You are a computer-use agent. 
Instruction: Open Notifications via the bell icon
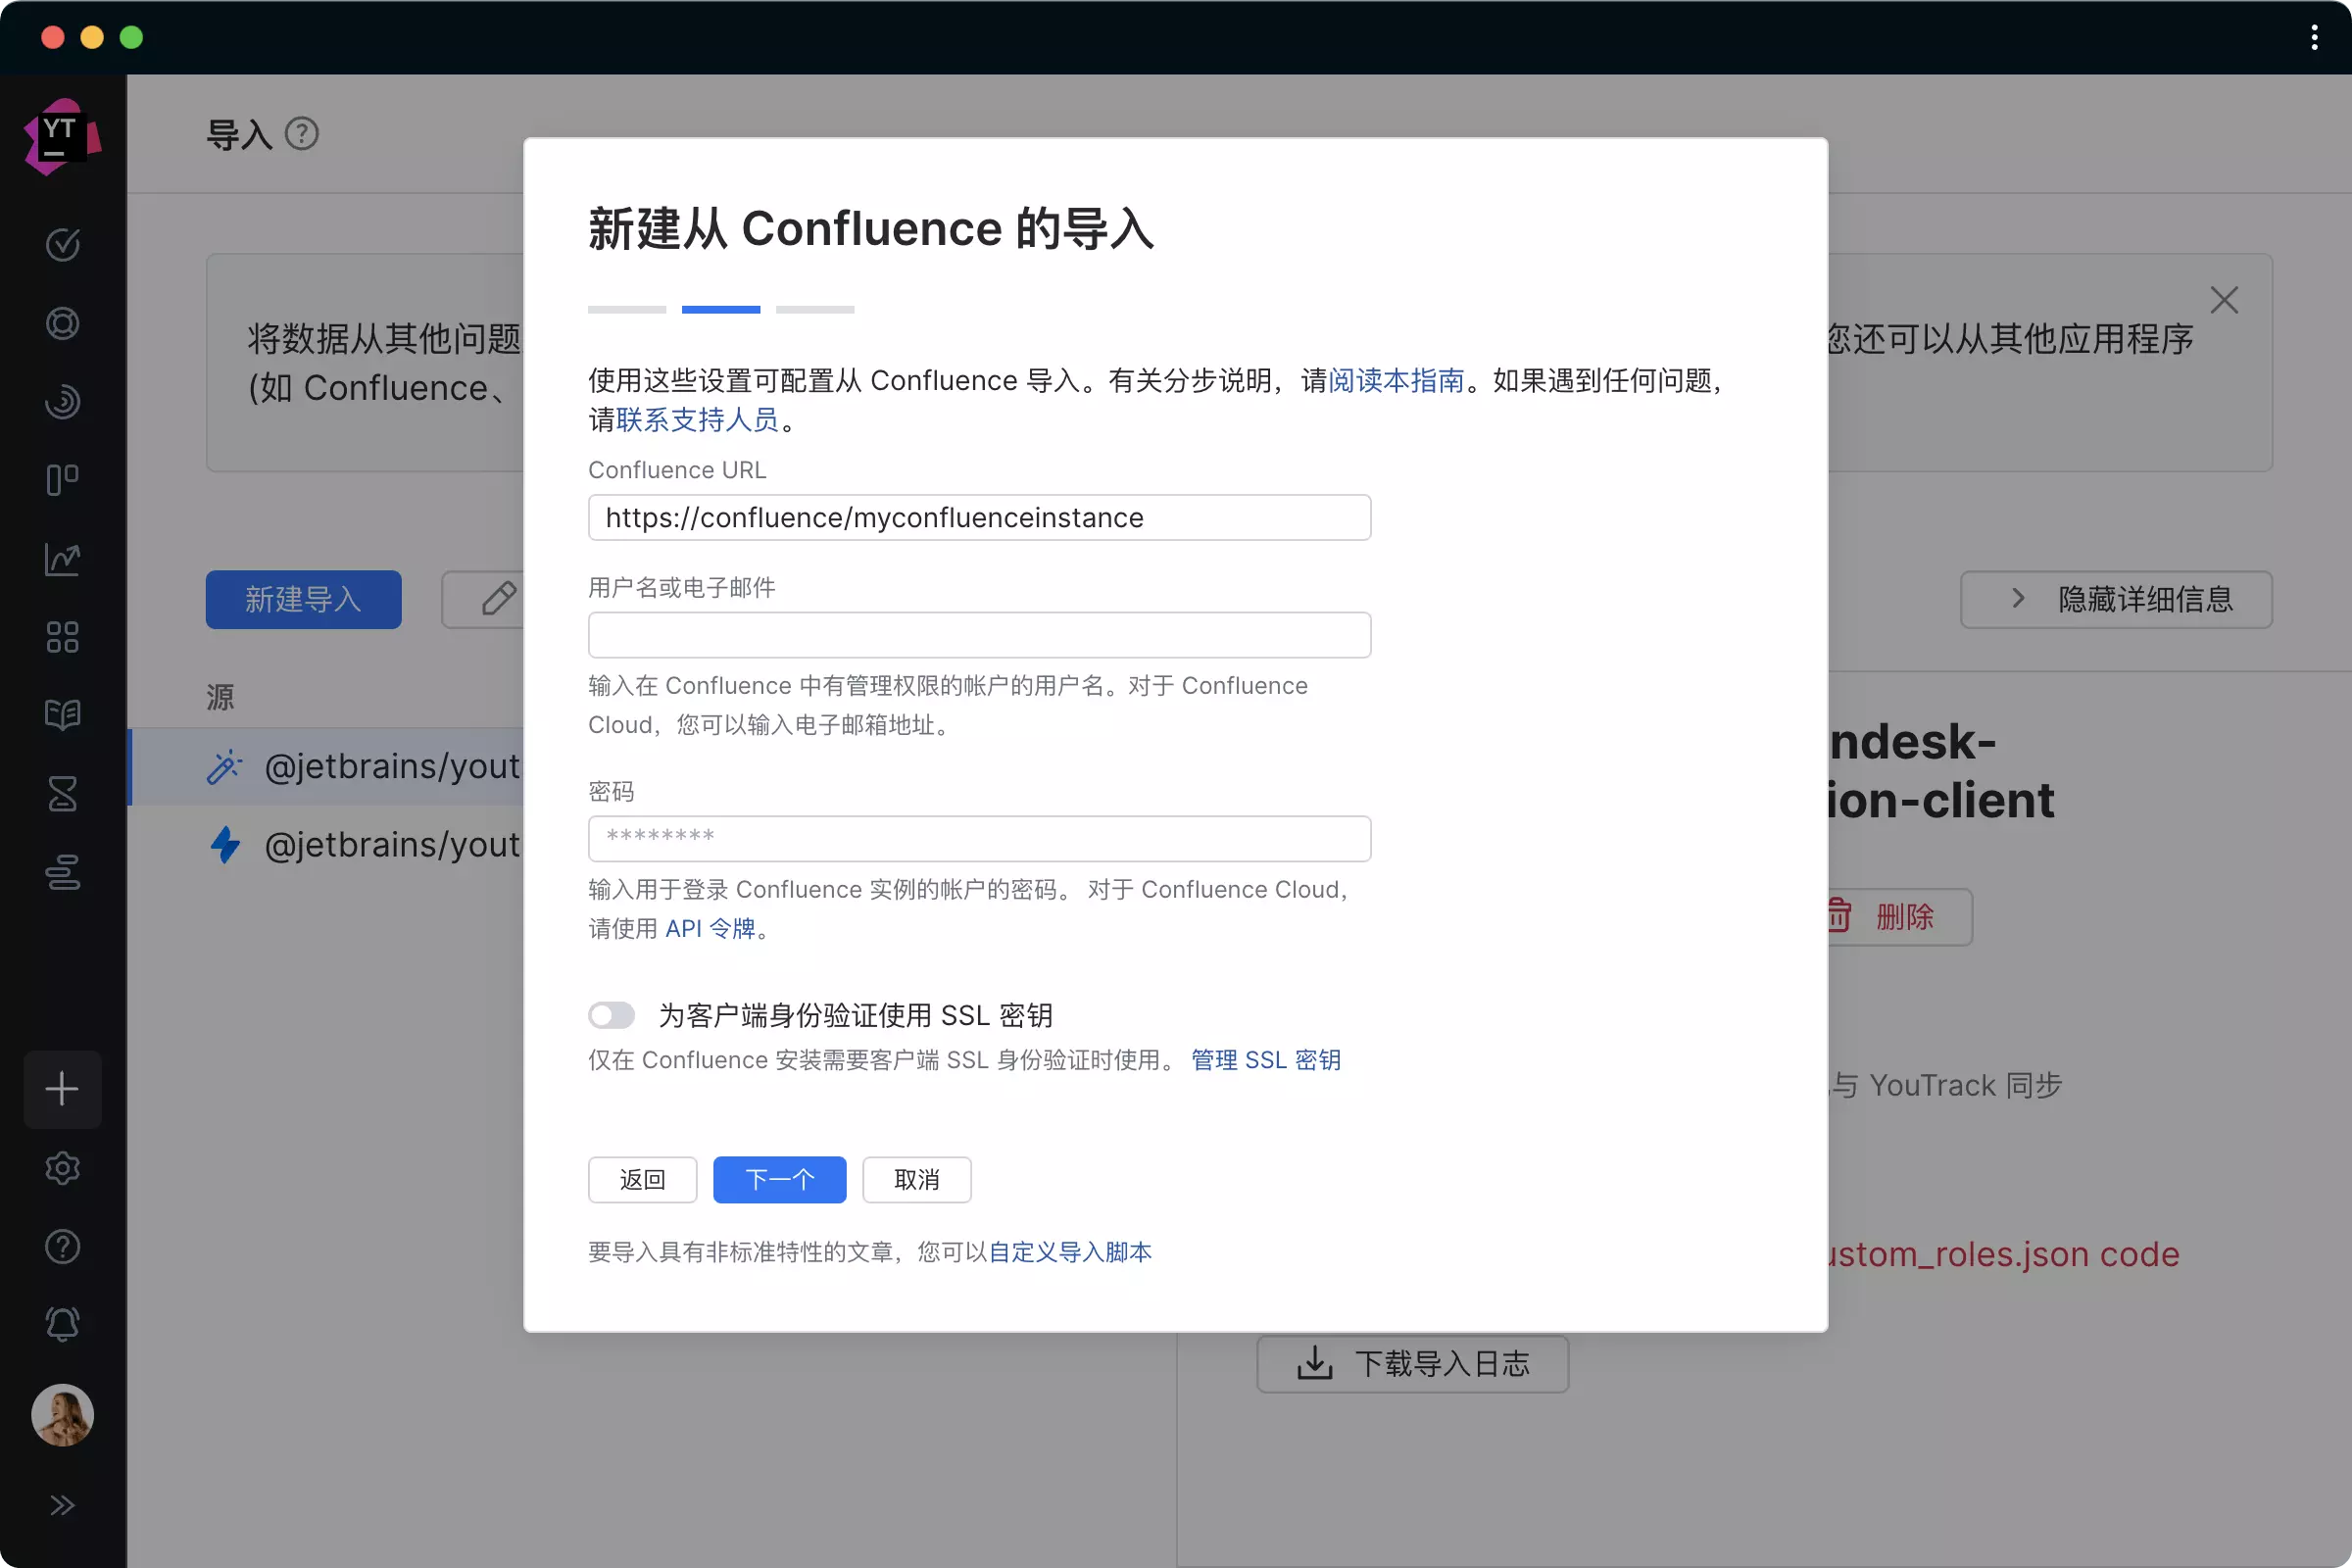tap(62, 1324)
